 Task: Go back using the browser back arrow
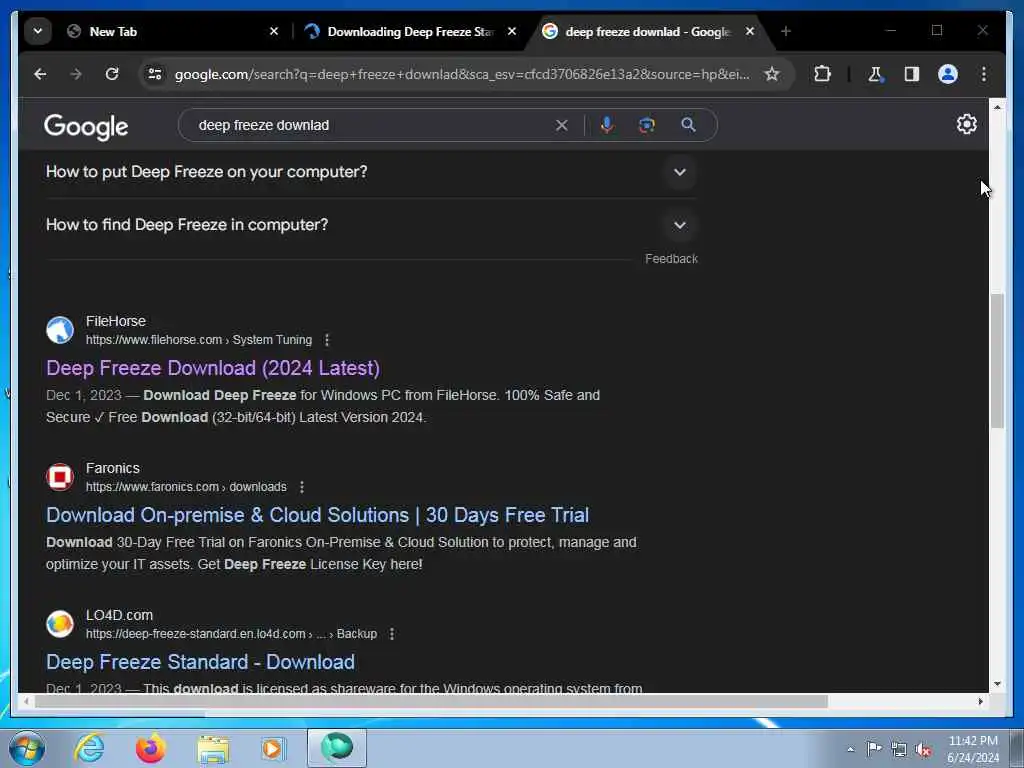pyautogui.click(x=40, y=74)
